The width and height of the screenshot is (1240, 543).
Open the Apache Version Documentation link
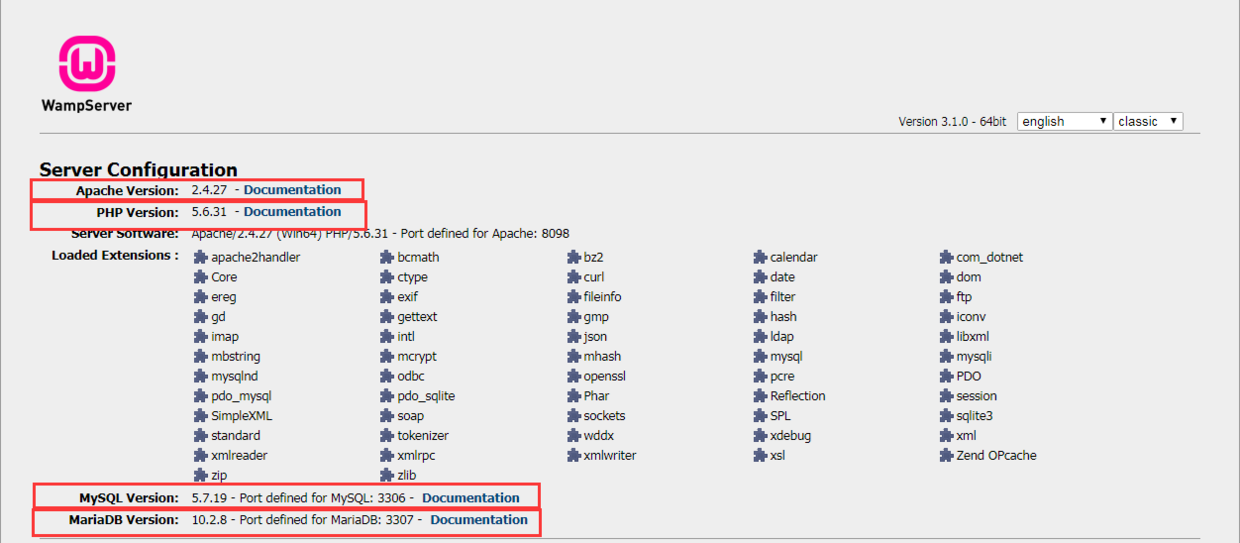(x=292, y=190)
